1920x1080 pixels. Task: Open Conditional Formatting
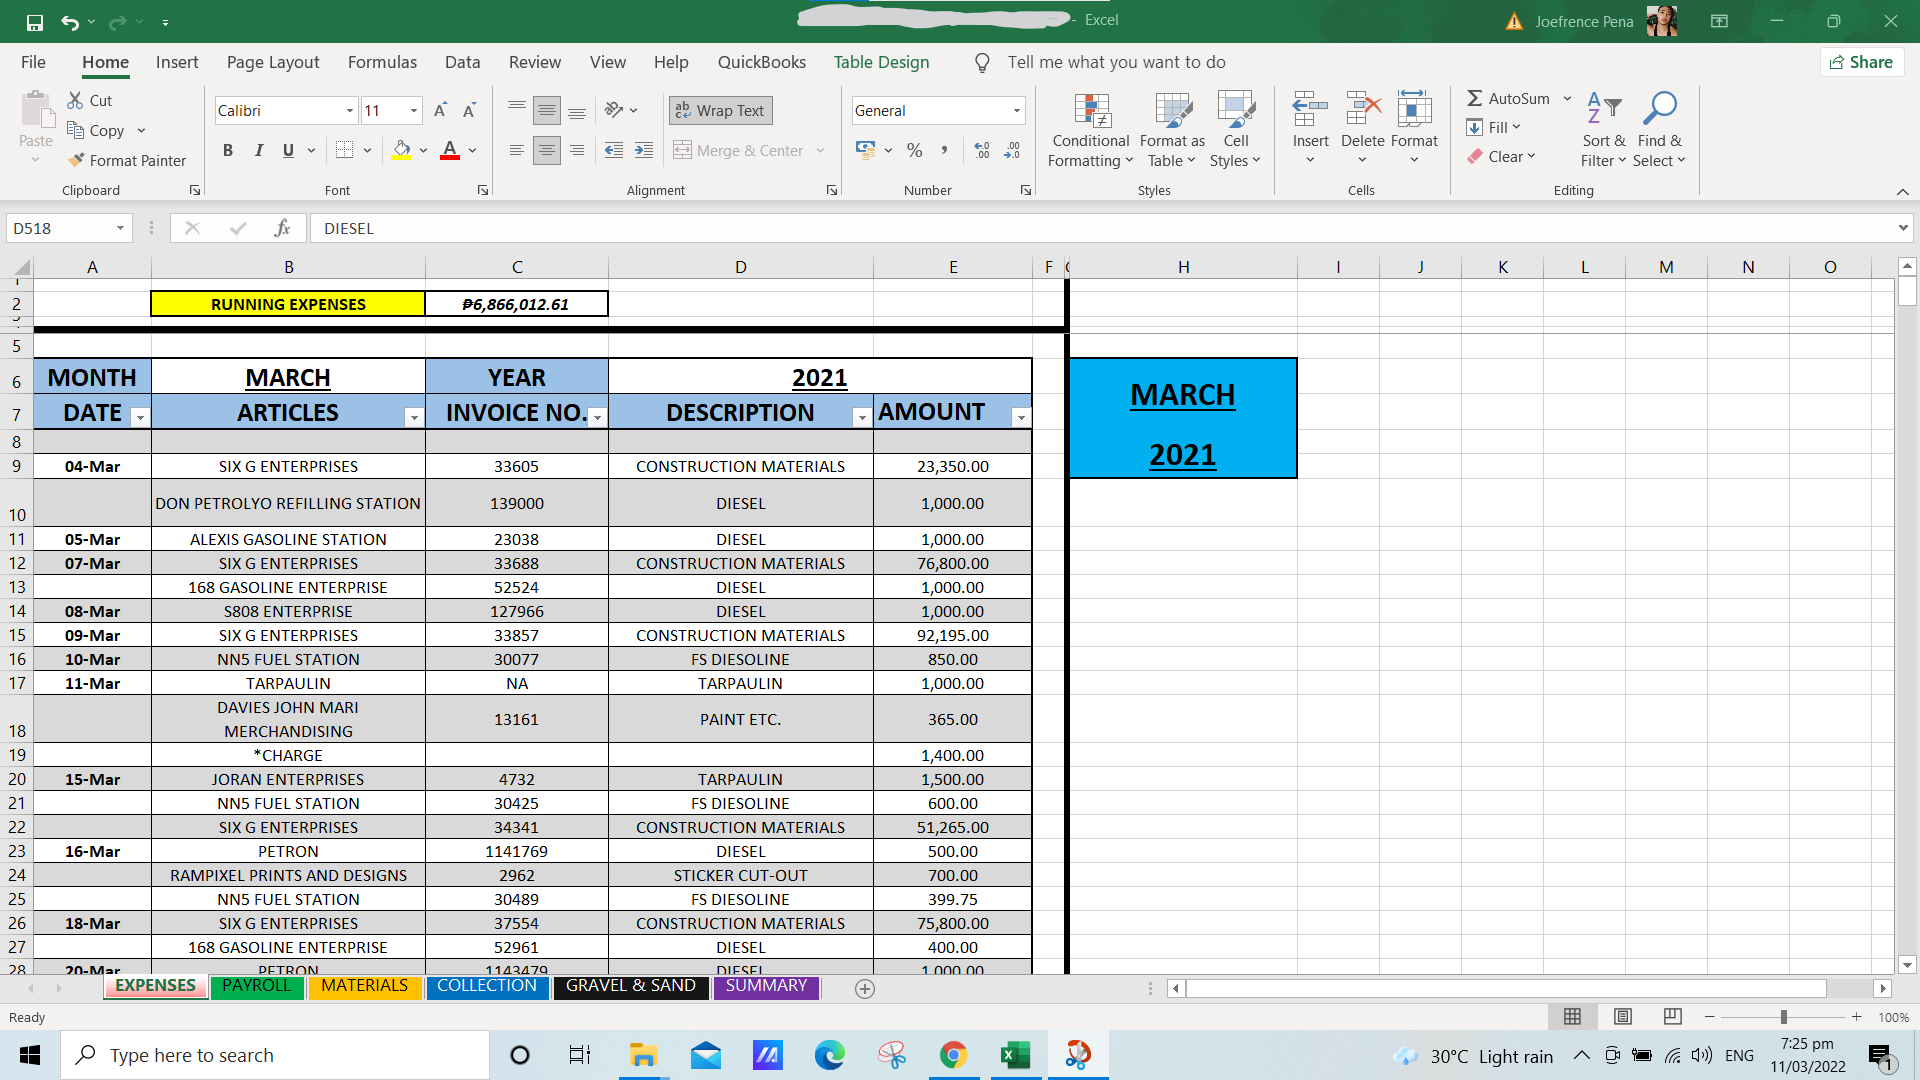[x=1090, y=130]
